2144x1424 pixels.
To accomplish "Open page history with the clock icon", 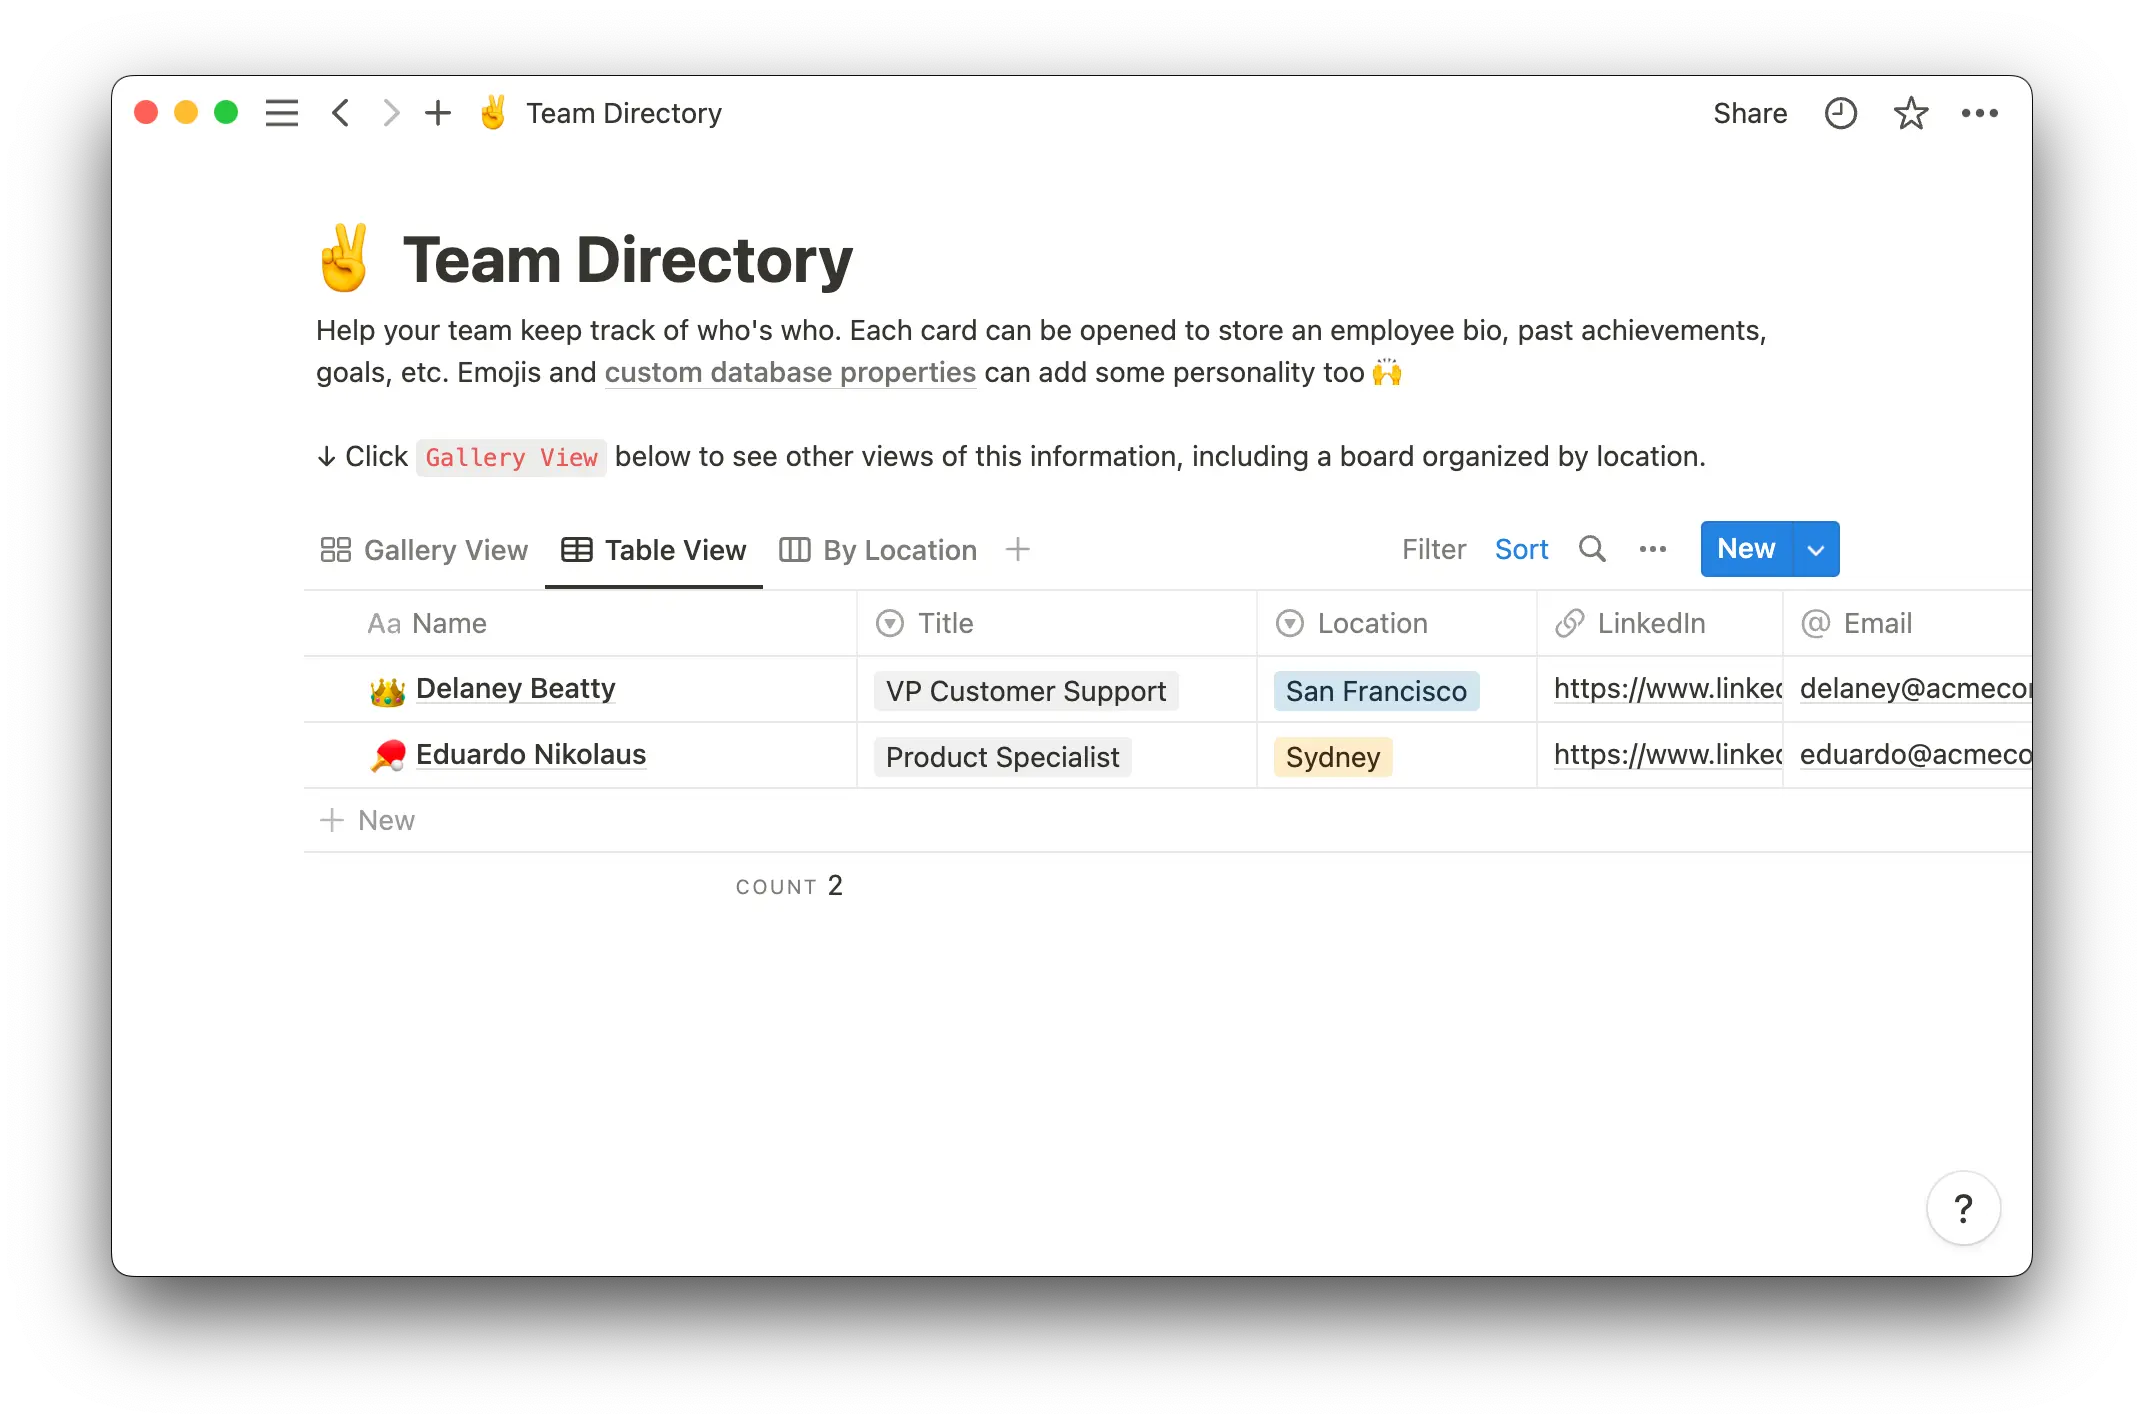I will pos(1840,113).
